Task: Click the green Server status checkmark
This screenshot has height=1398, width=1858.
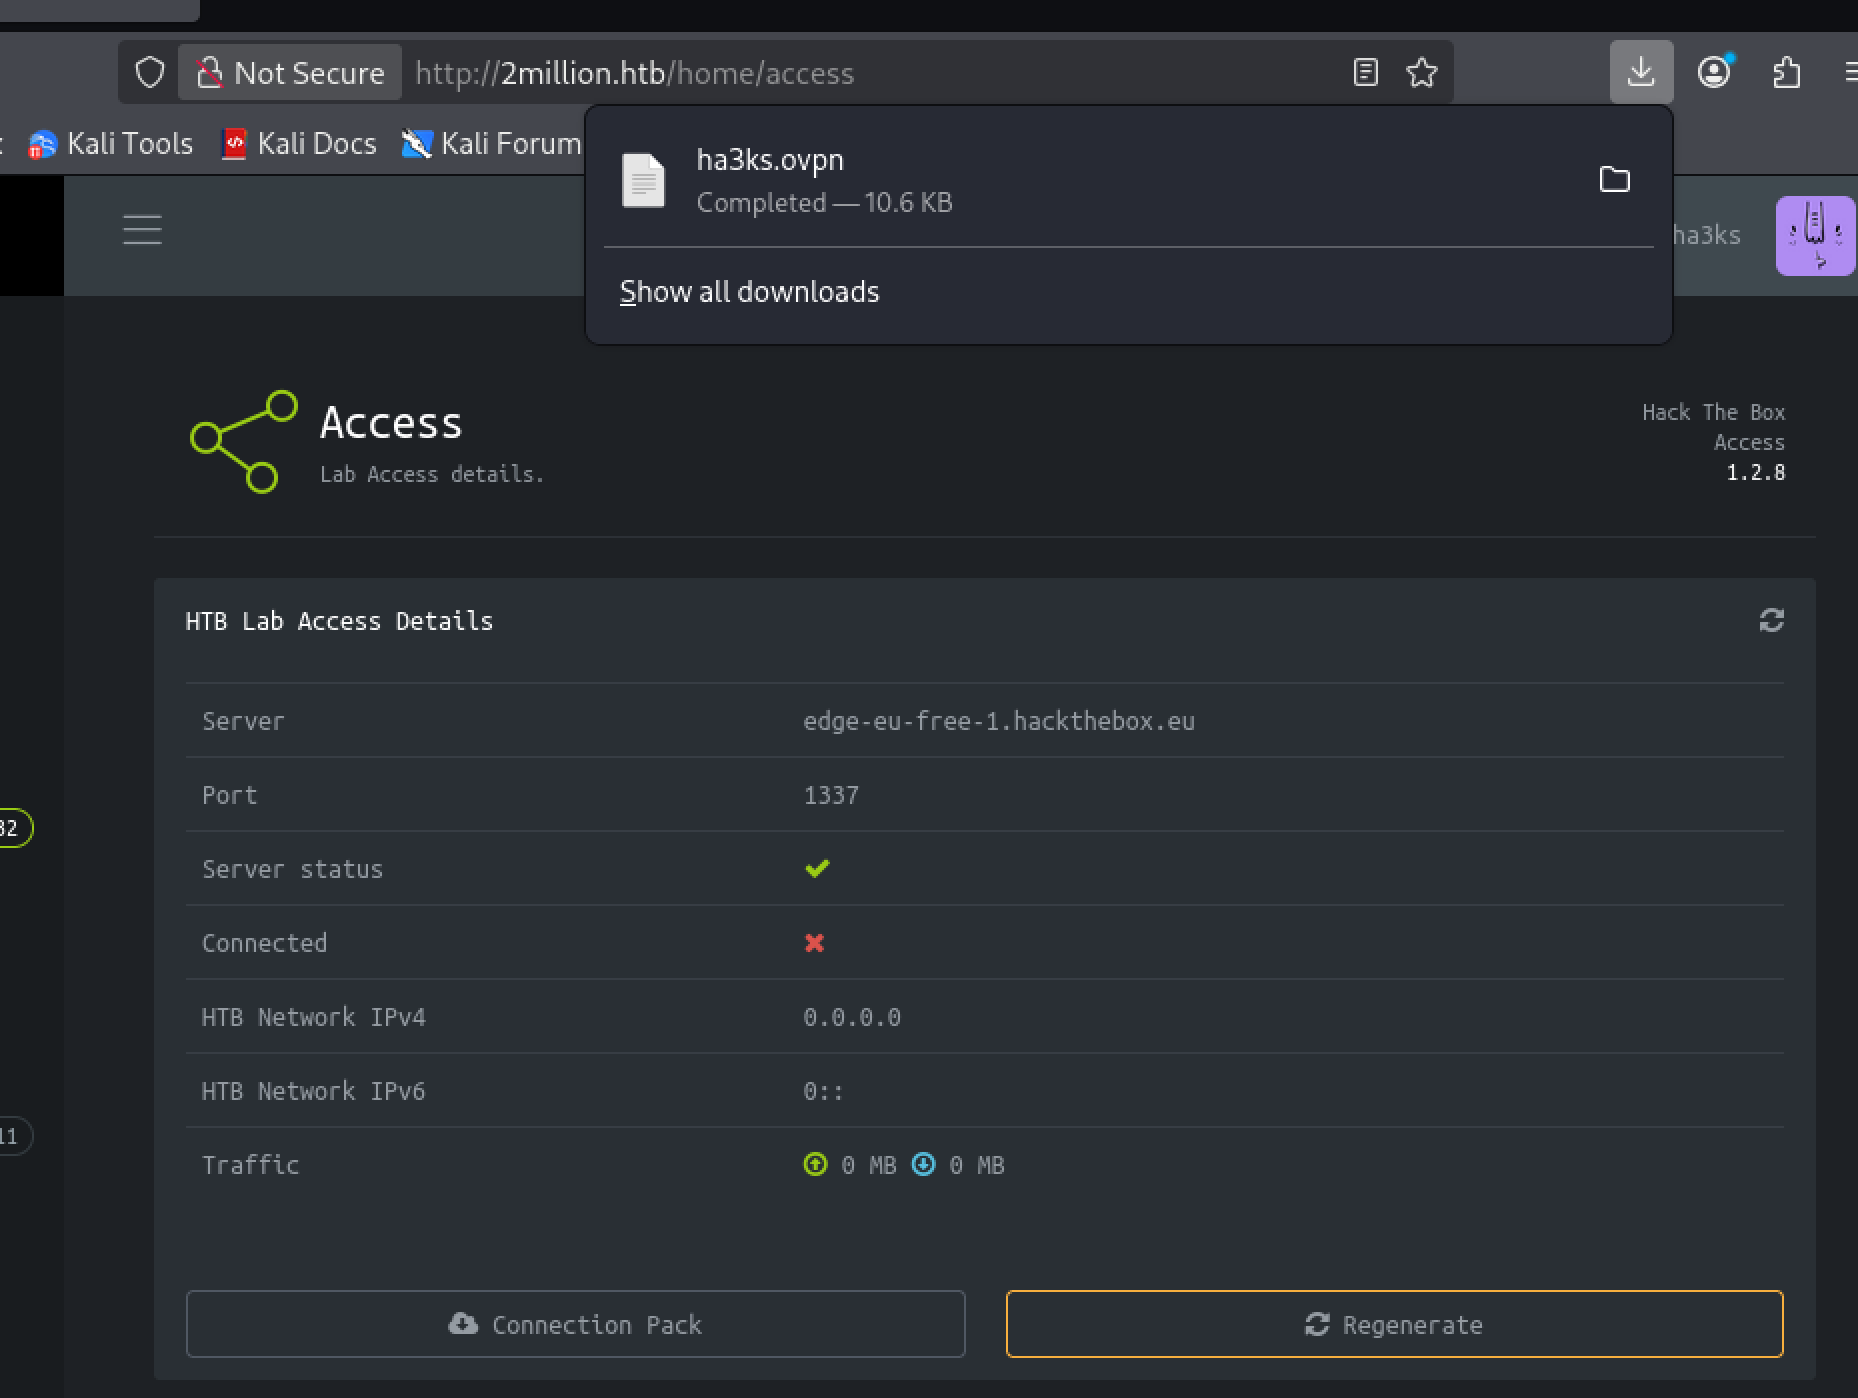Action: 817,868
